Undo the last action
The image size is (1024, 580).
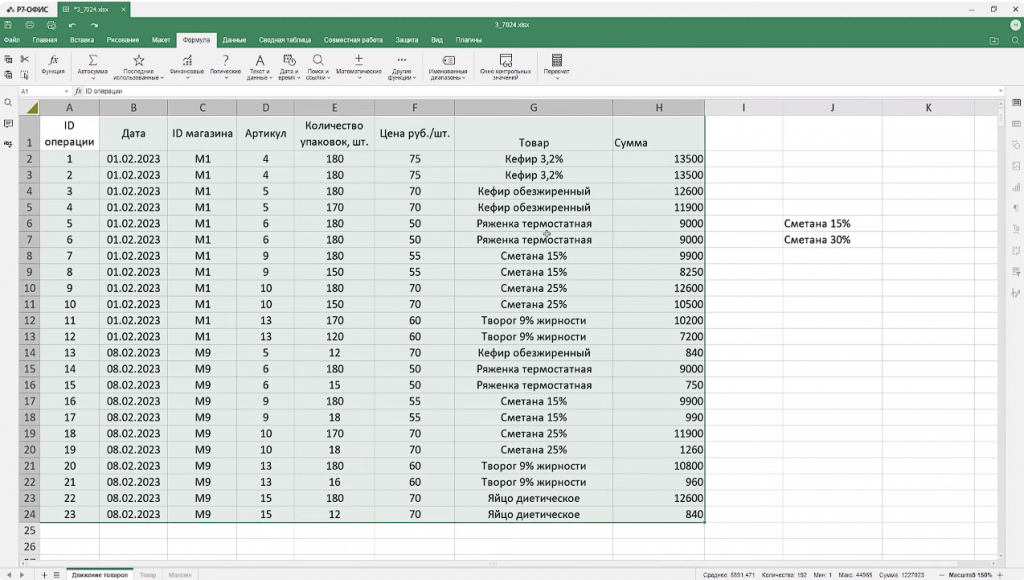tap(72, 25)
